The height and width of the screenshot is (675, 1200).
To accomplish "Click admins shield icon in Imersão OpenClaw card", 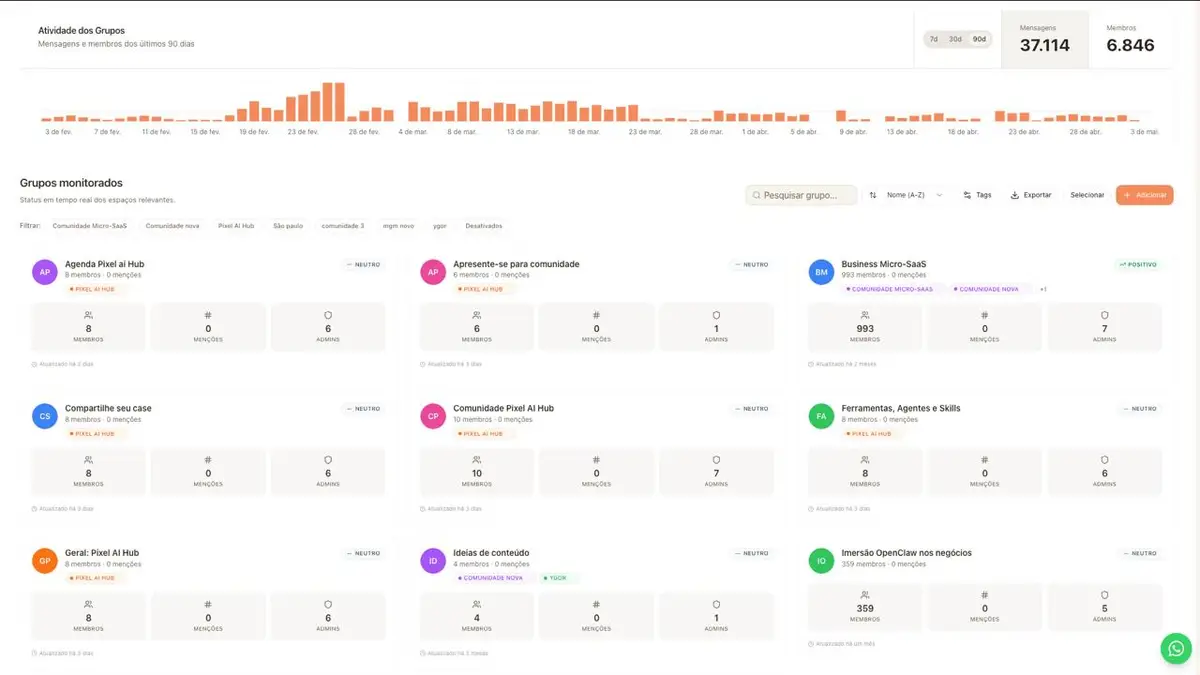I will click(x=1104, y=594).
